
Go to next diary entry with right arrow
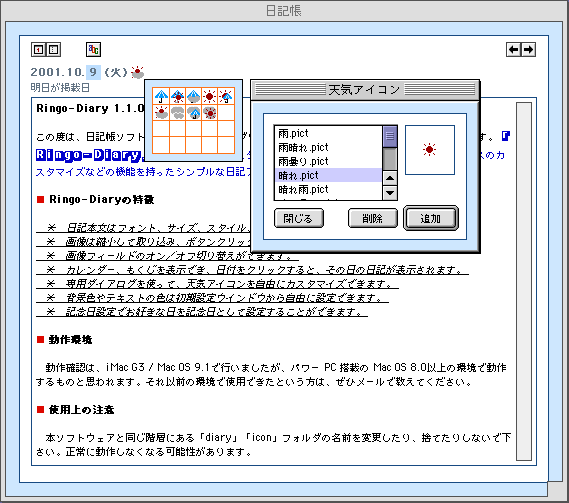click(x=529, y=50)
